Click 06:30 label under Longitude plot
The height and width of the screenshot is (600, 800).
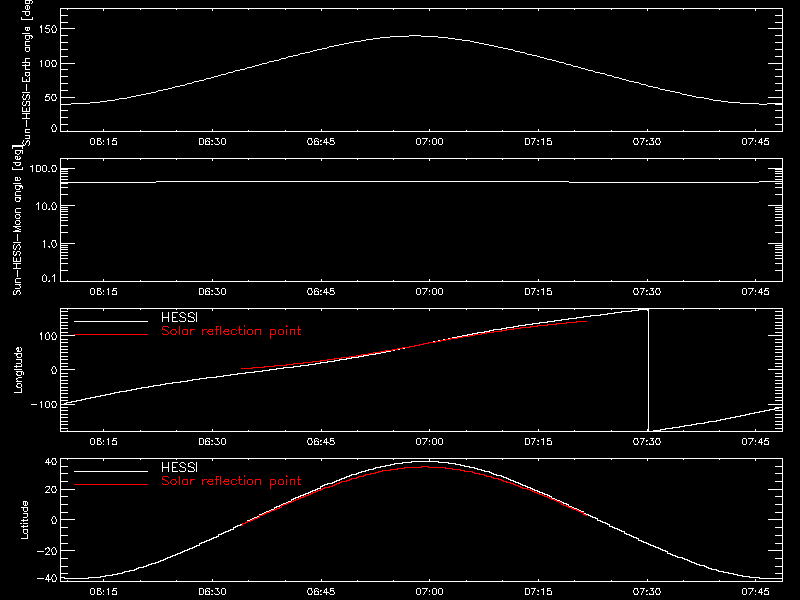pyautogui.click(x=212, y=442)
